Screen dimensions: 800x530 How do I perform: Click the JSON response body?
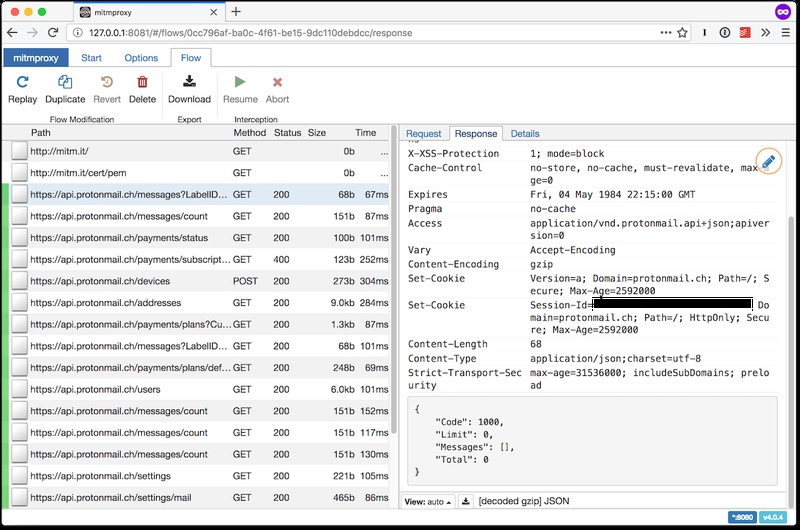click(592, 441)
